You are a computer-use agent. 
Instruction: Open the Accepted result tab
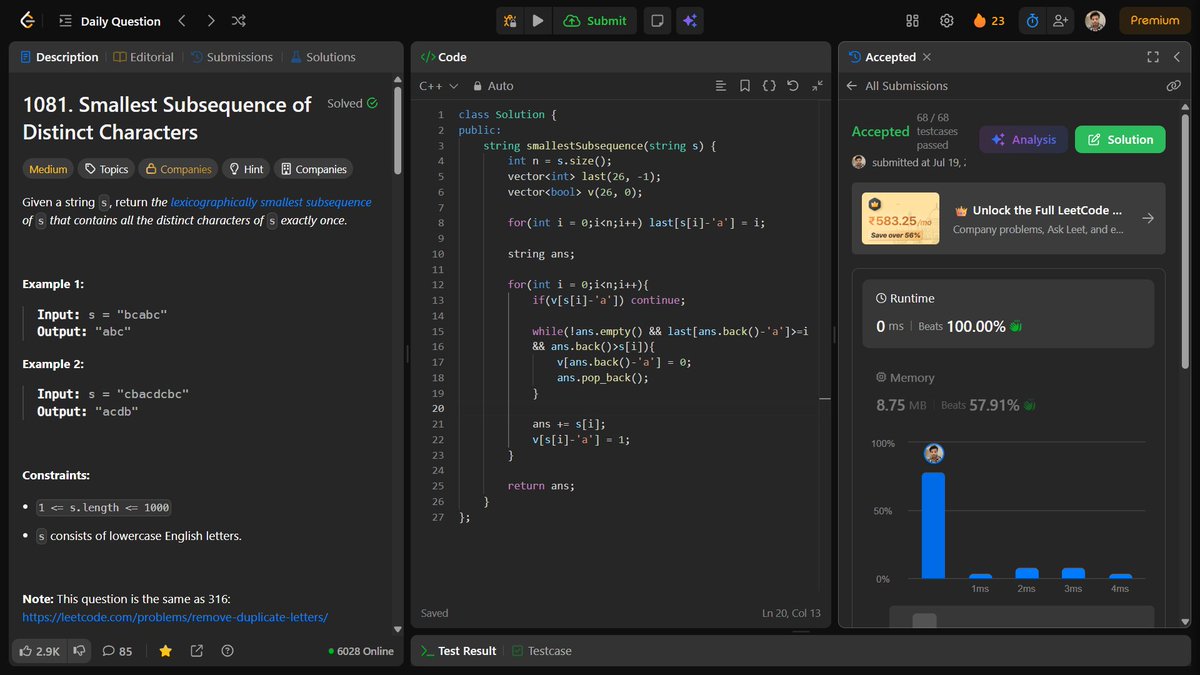(882, 57)
